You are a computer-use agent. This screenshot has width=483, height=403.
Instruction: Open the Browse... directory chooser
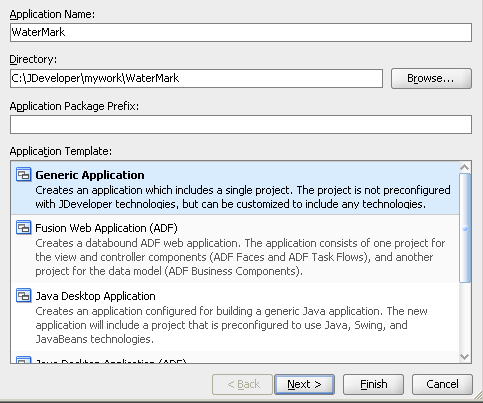431,78
